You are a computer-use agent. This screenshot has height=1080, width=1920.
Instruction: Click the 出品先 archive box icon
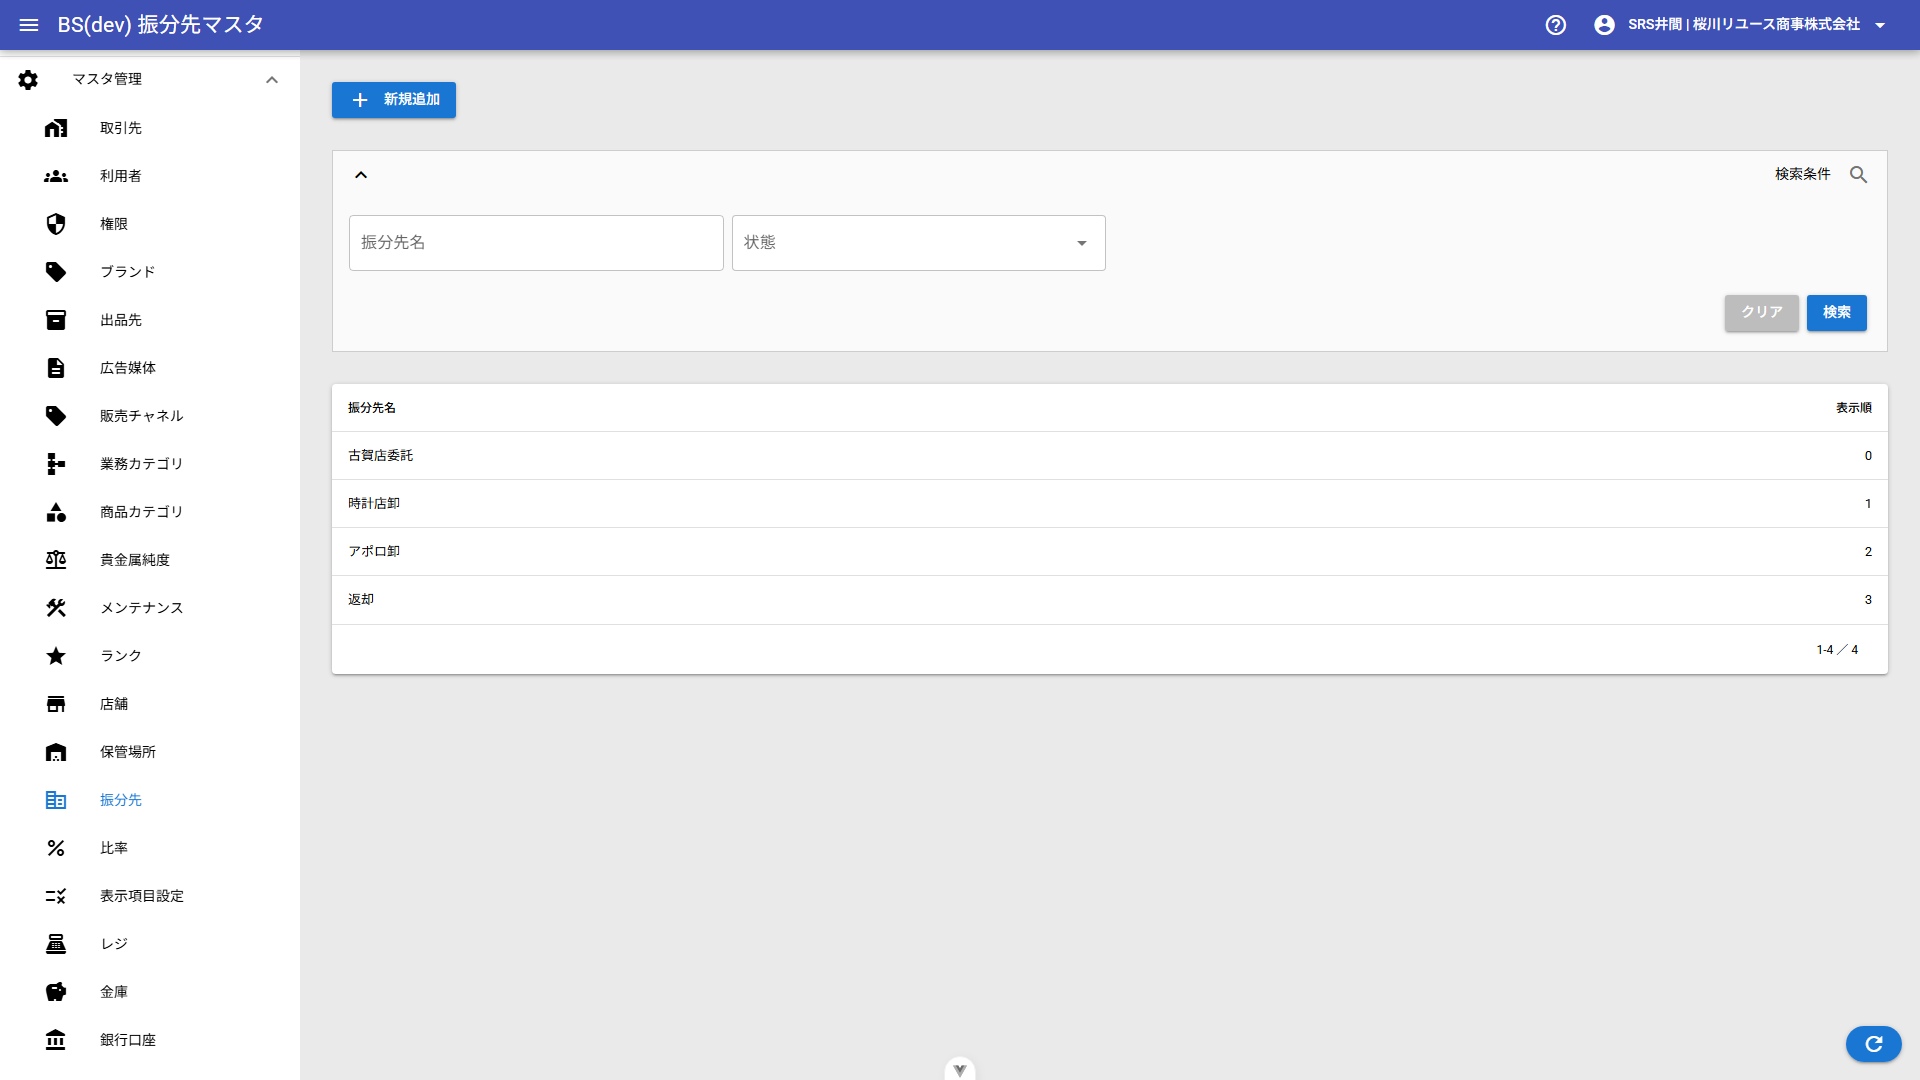(56, 320)
